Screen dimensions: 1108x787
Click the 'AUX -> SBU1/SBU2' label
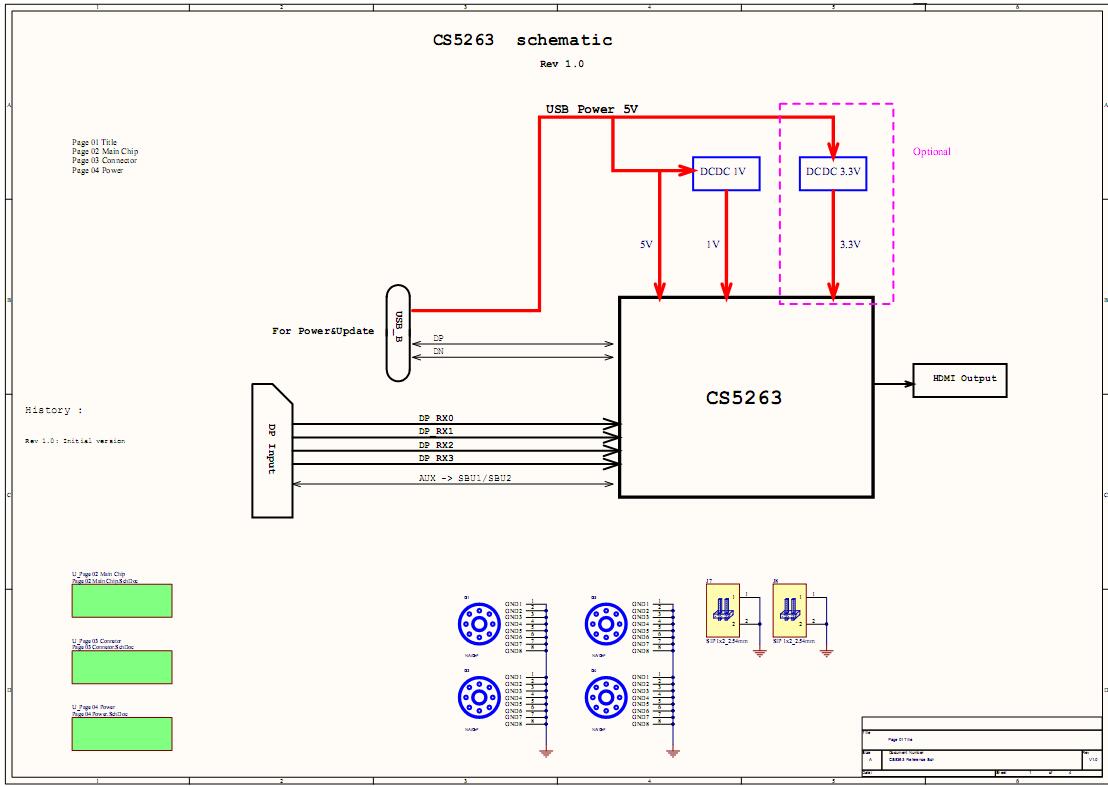coord(465,478)
